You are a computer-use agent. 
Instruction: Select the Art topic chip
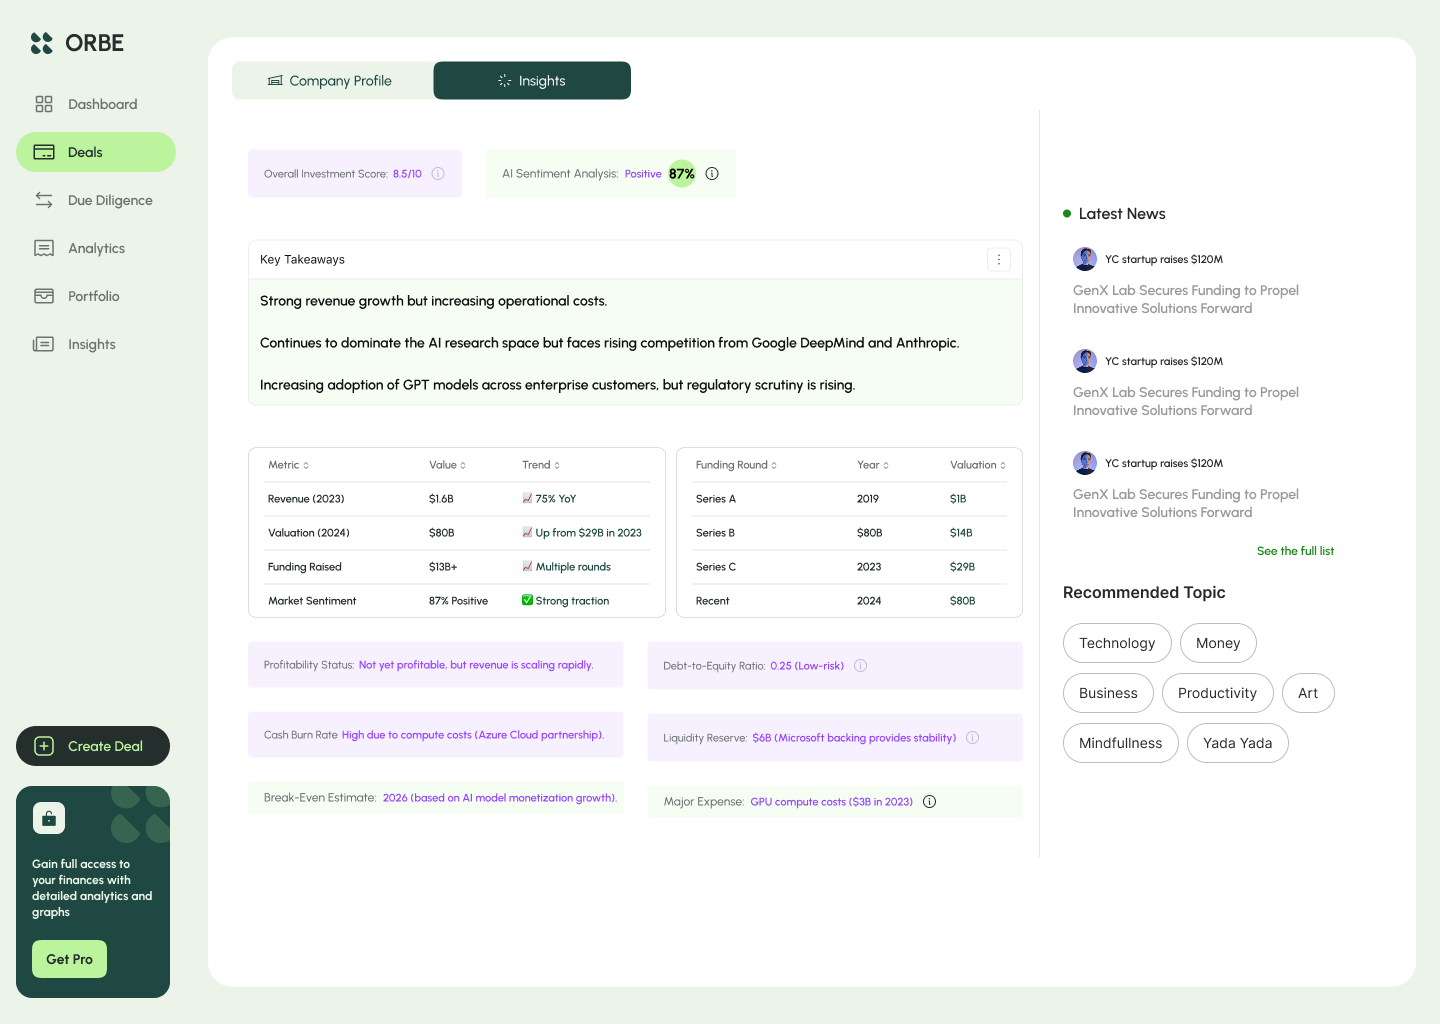tap(1308, 693)
